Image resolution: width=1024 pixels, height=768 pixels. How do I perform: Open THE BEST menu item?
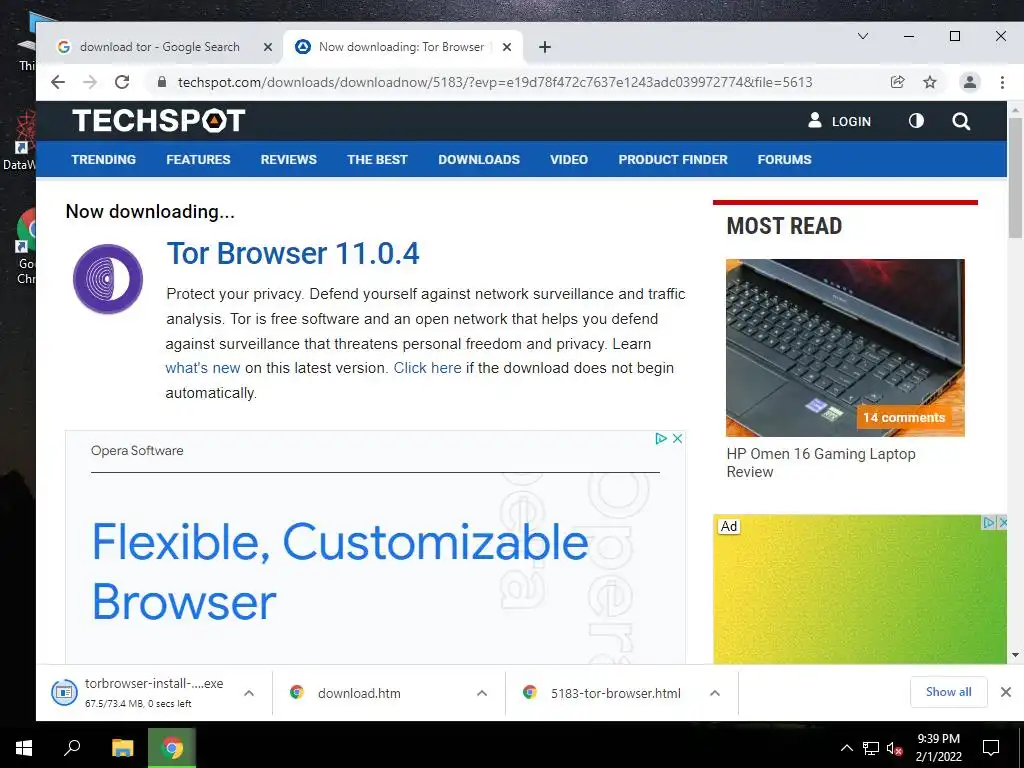tap(377, 159)
